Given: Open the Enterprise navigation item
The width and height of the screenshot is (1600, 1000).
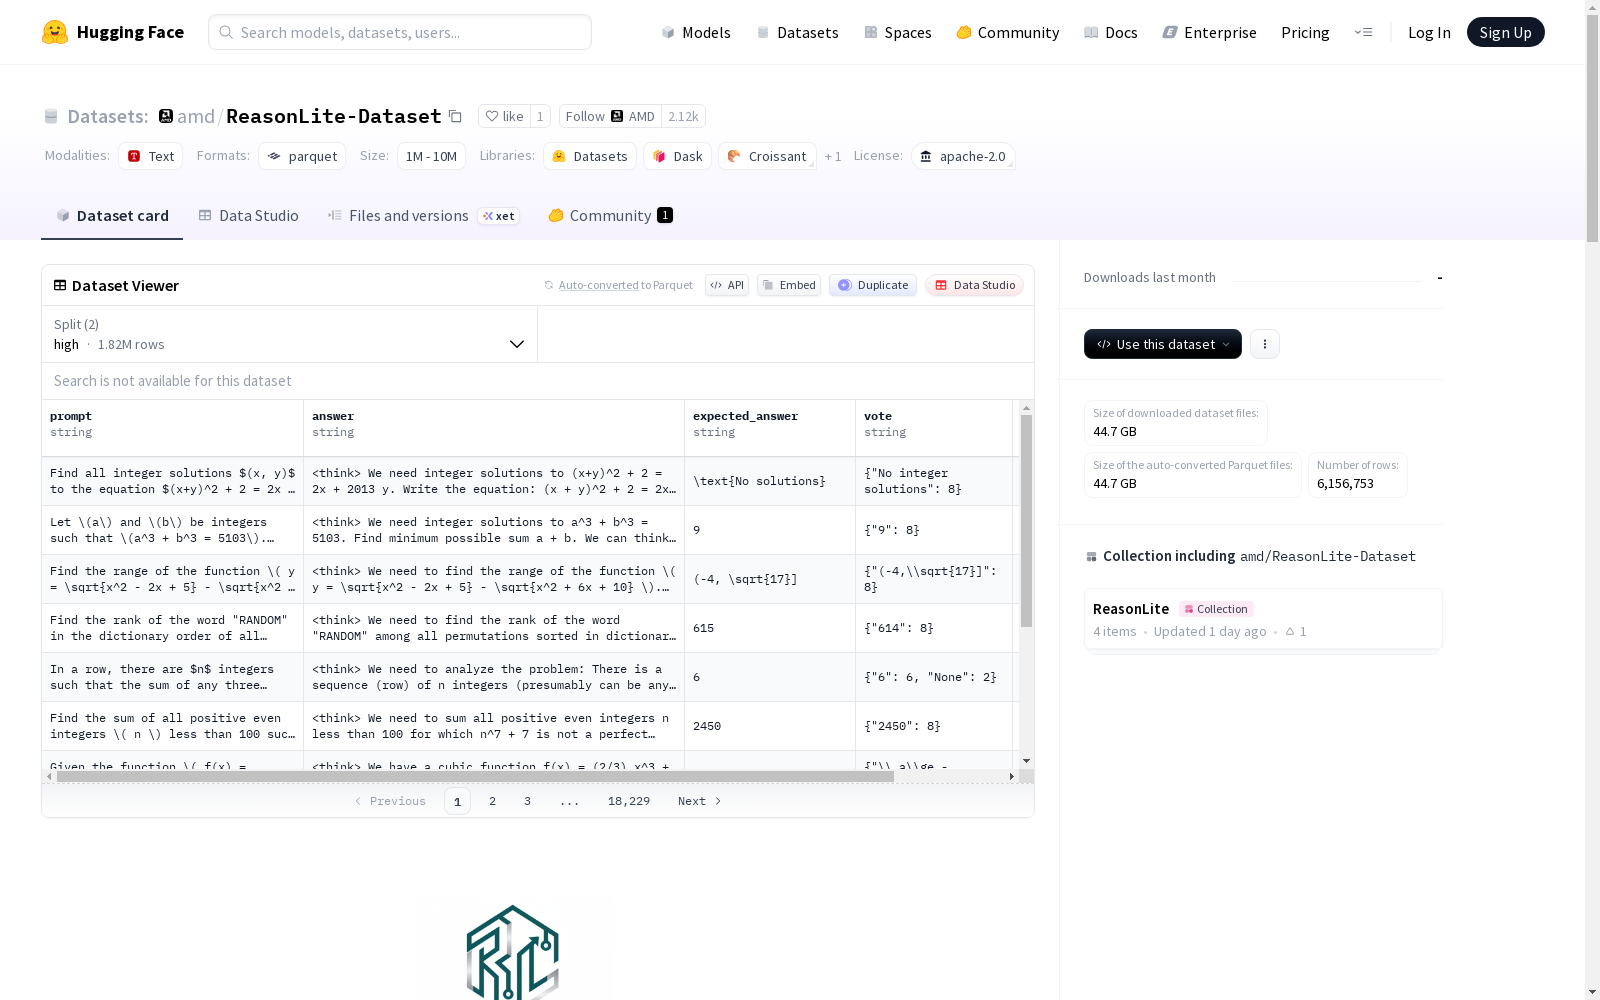Looking at the screenshot, I should [x=1210, y=32].
